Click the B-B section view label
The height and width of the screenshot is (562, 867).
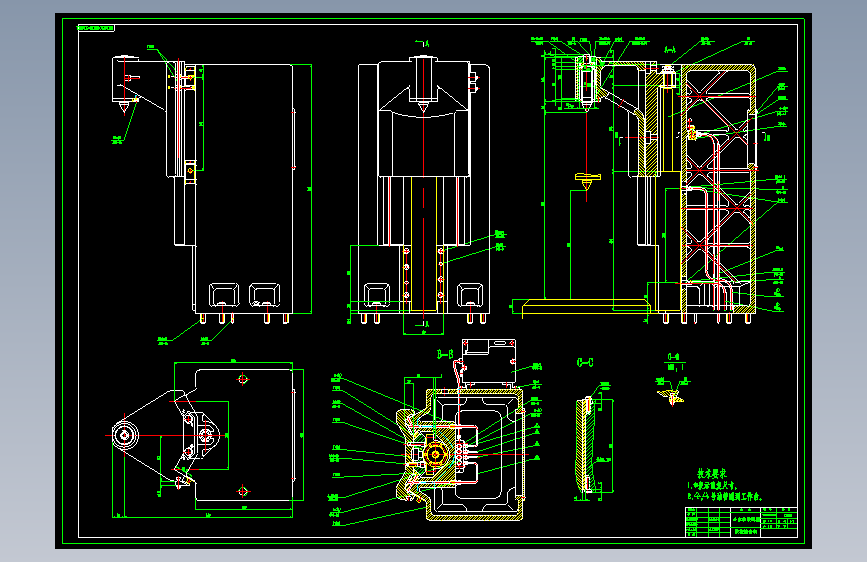click(445, 354)
